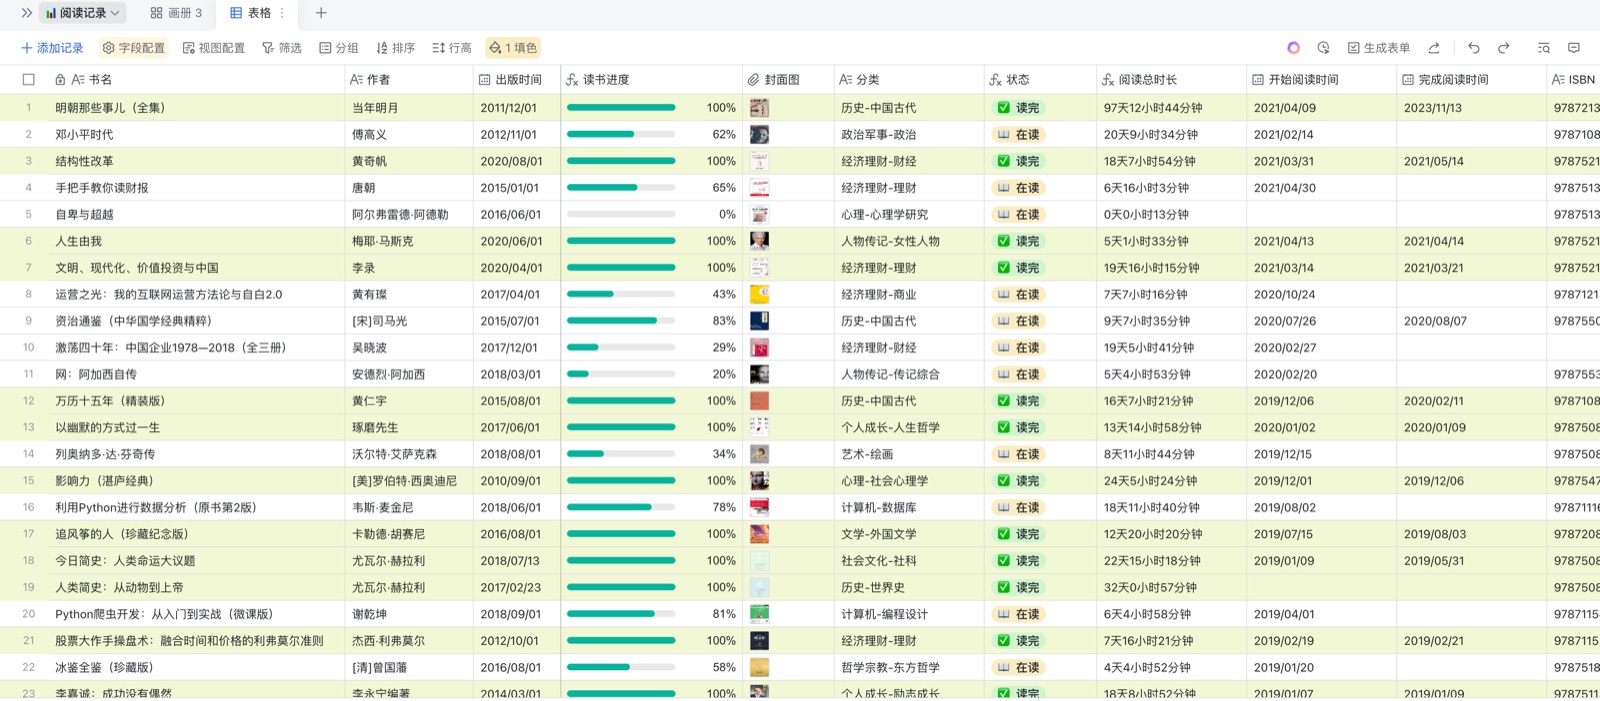Click the 书名 column header
Screen dimensions: 1600x701
[x=196, y=80]
